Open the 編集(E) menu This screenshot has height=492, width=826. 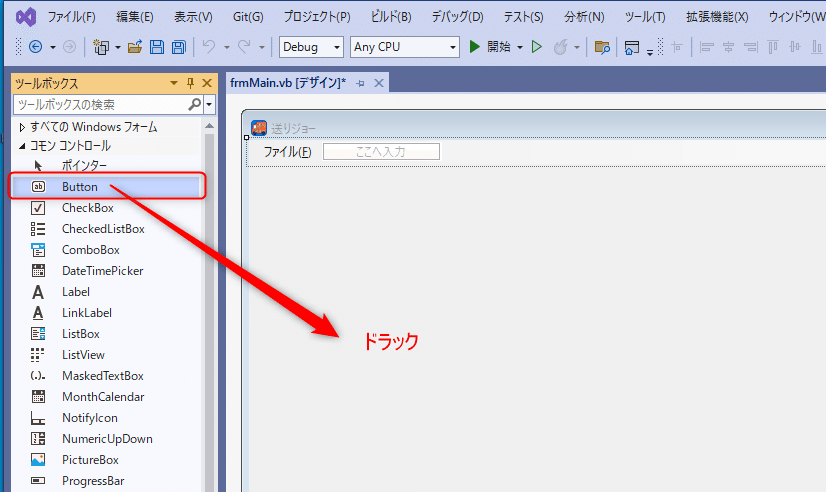pos(135,17)
